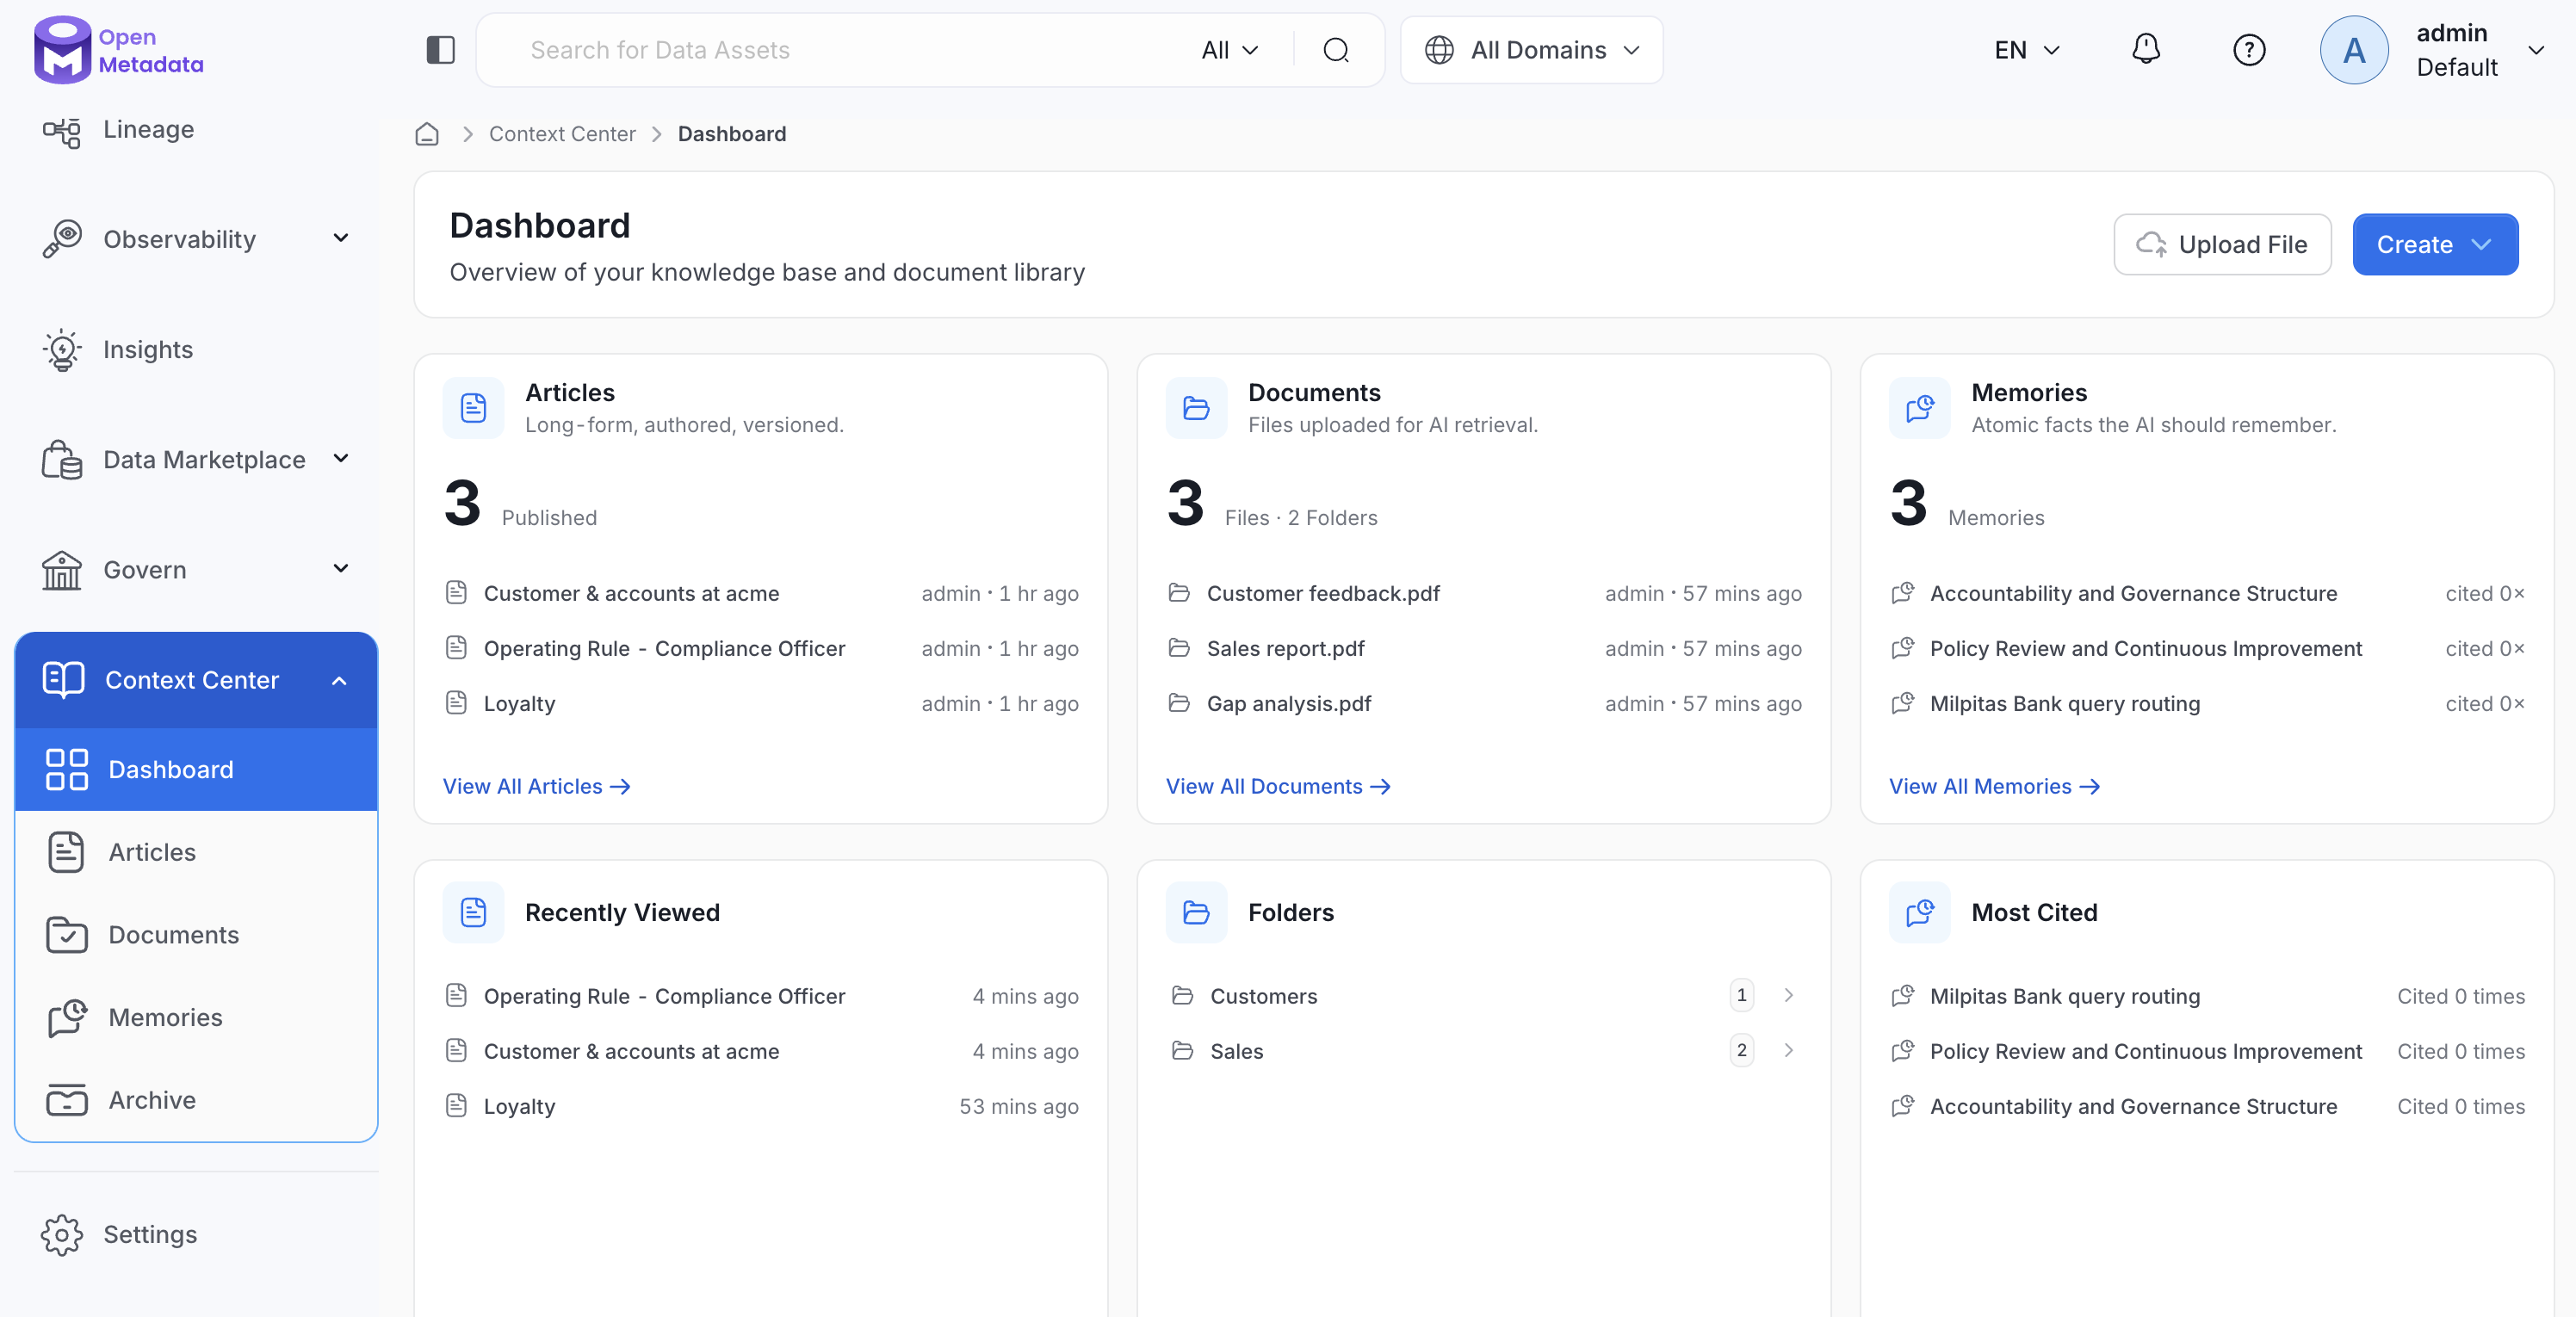This screenshot has height=1317, width=2576.
Task: Open Articles in Context Center menu
Action: click(x=196, y=852)
